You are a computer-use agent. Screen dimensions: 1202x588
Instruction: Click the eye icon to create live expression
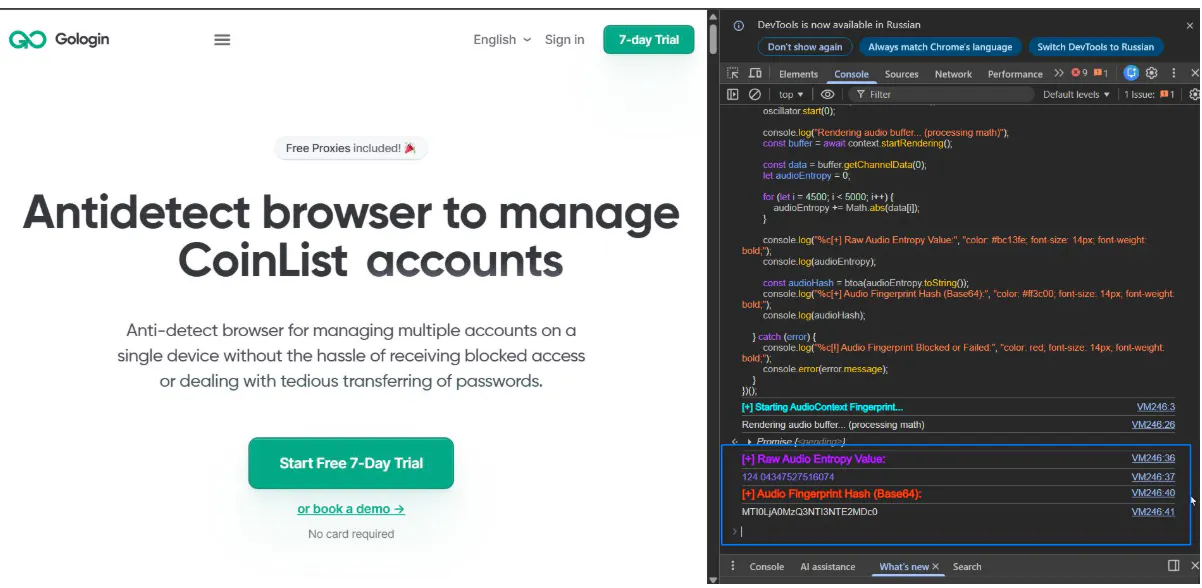pos(828,94)
